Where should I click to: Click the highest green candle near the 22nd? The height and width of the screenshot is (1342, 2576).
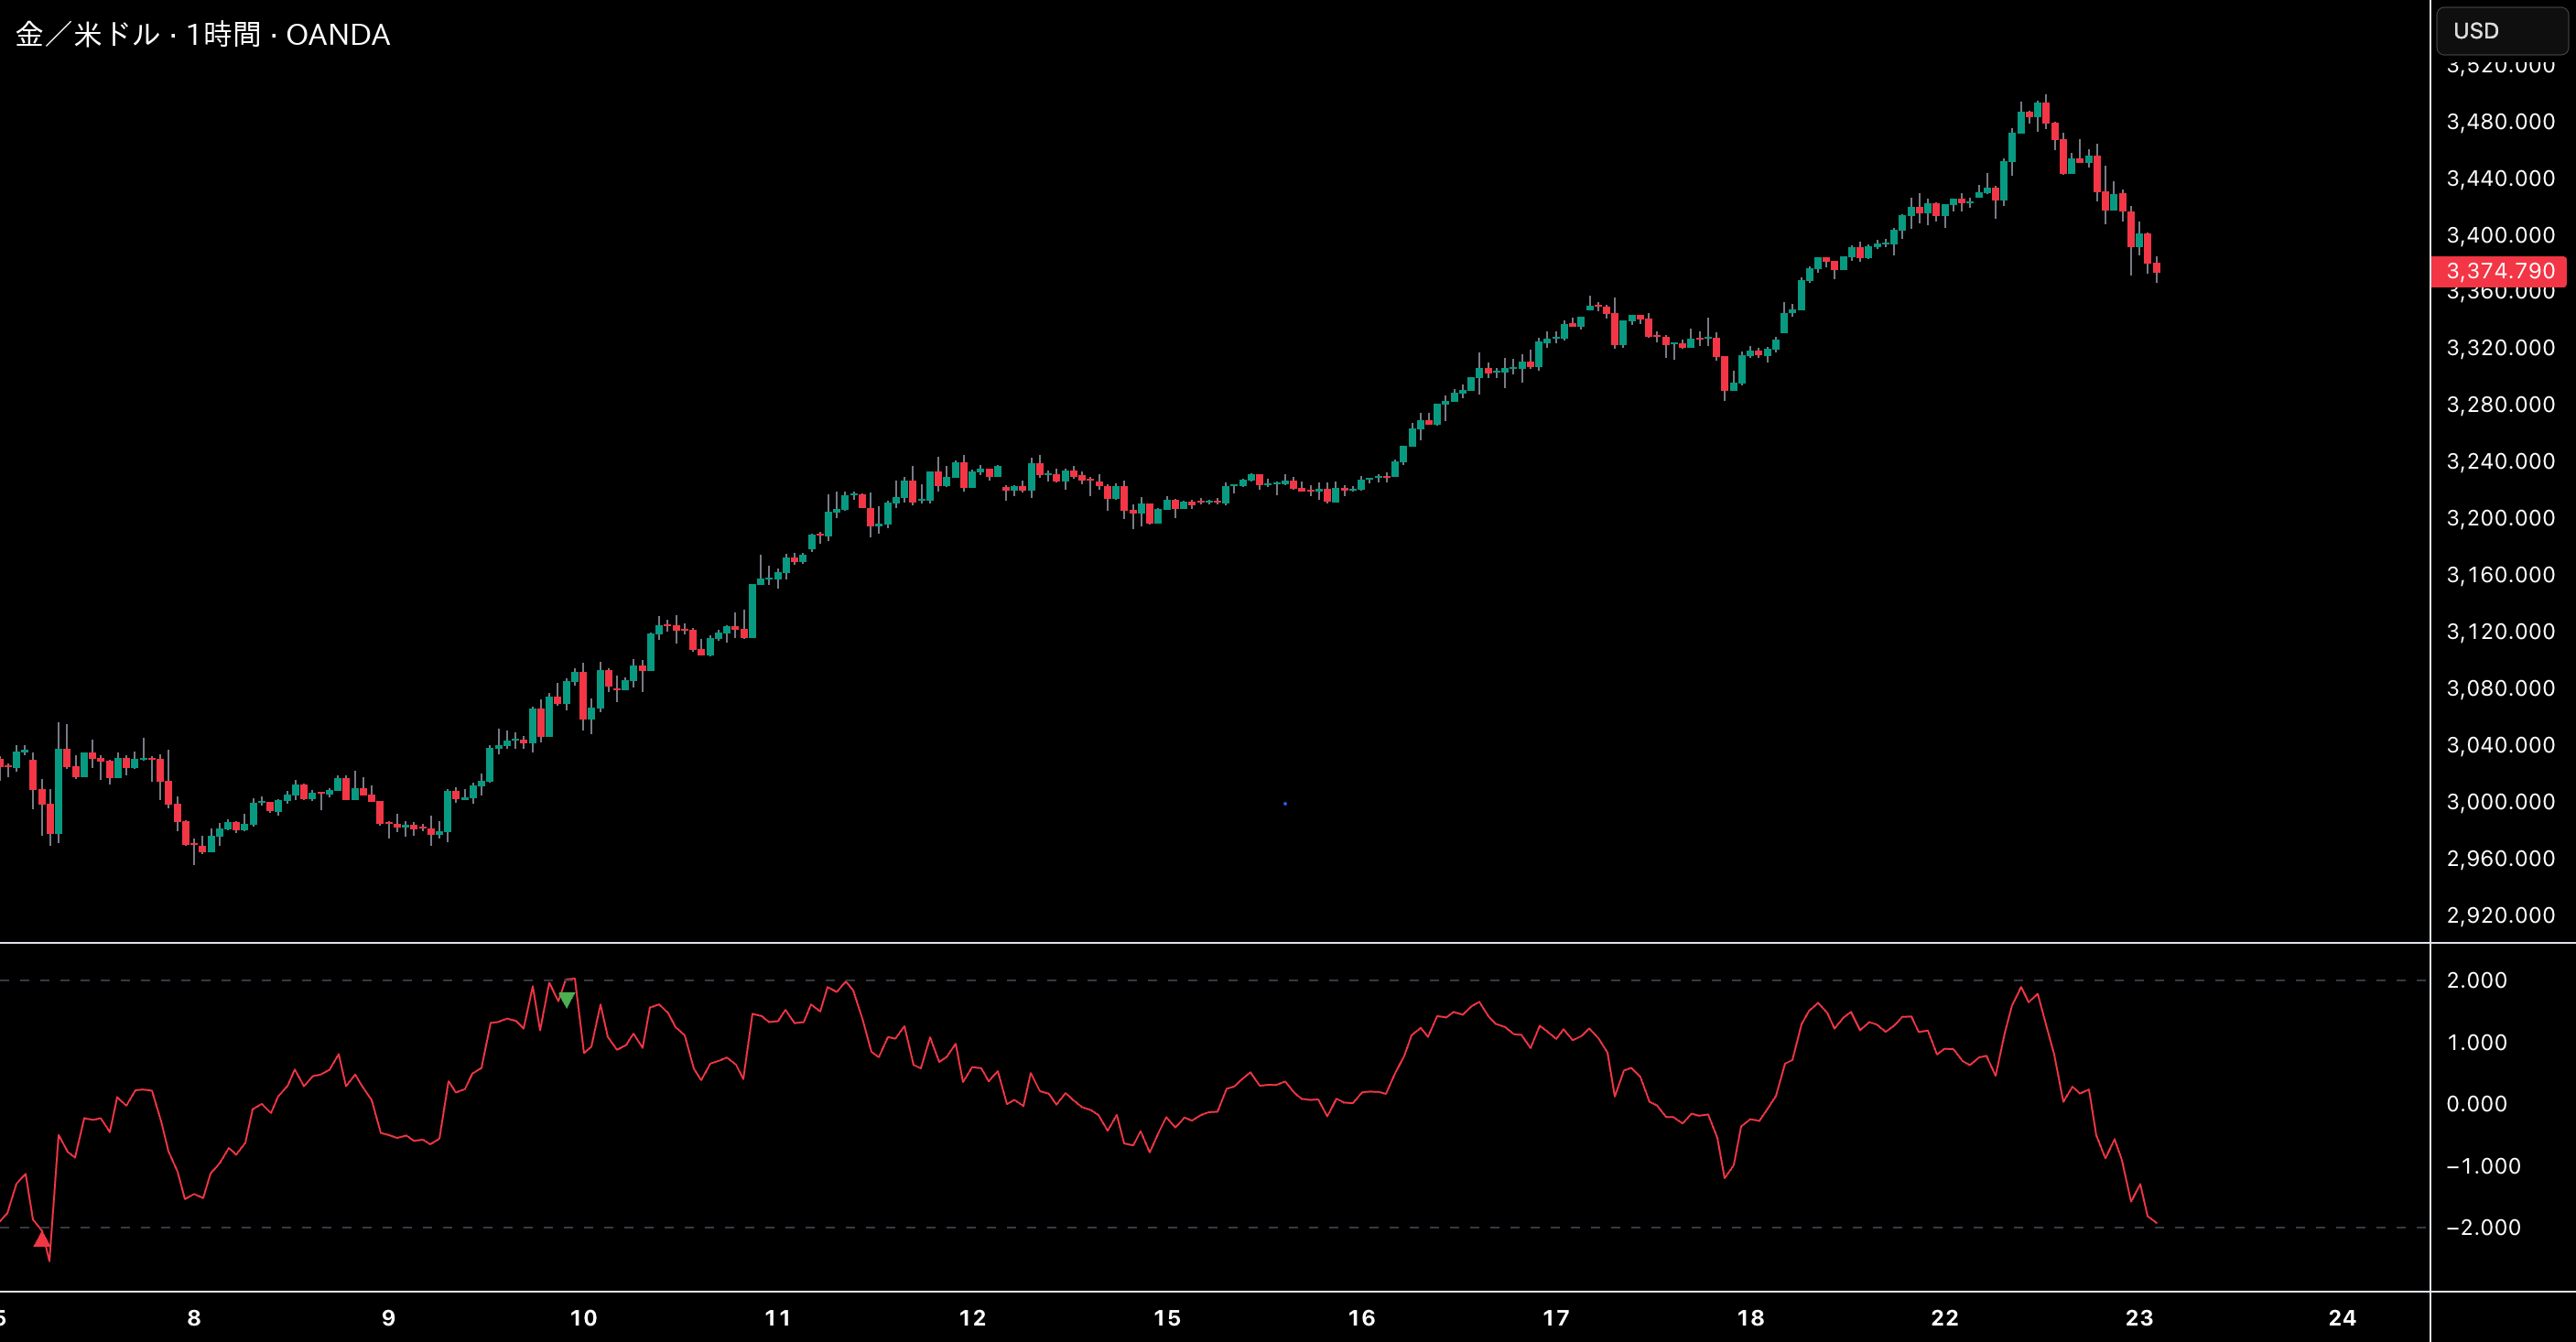point(2040,110)
